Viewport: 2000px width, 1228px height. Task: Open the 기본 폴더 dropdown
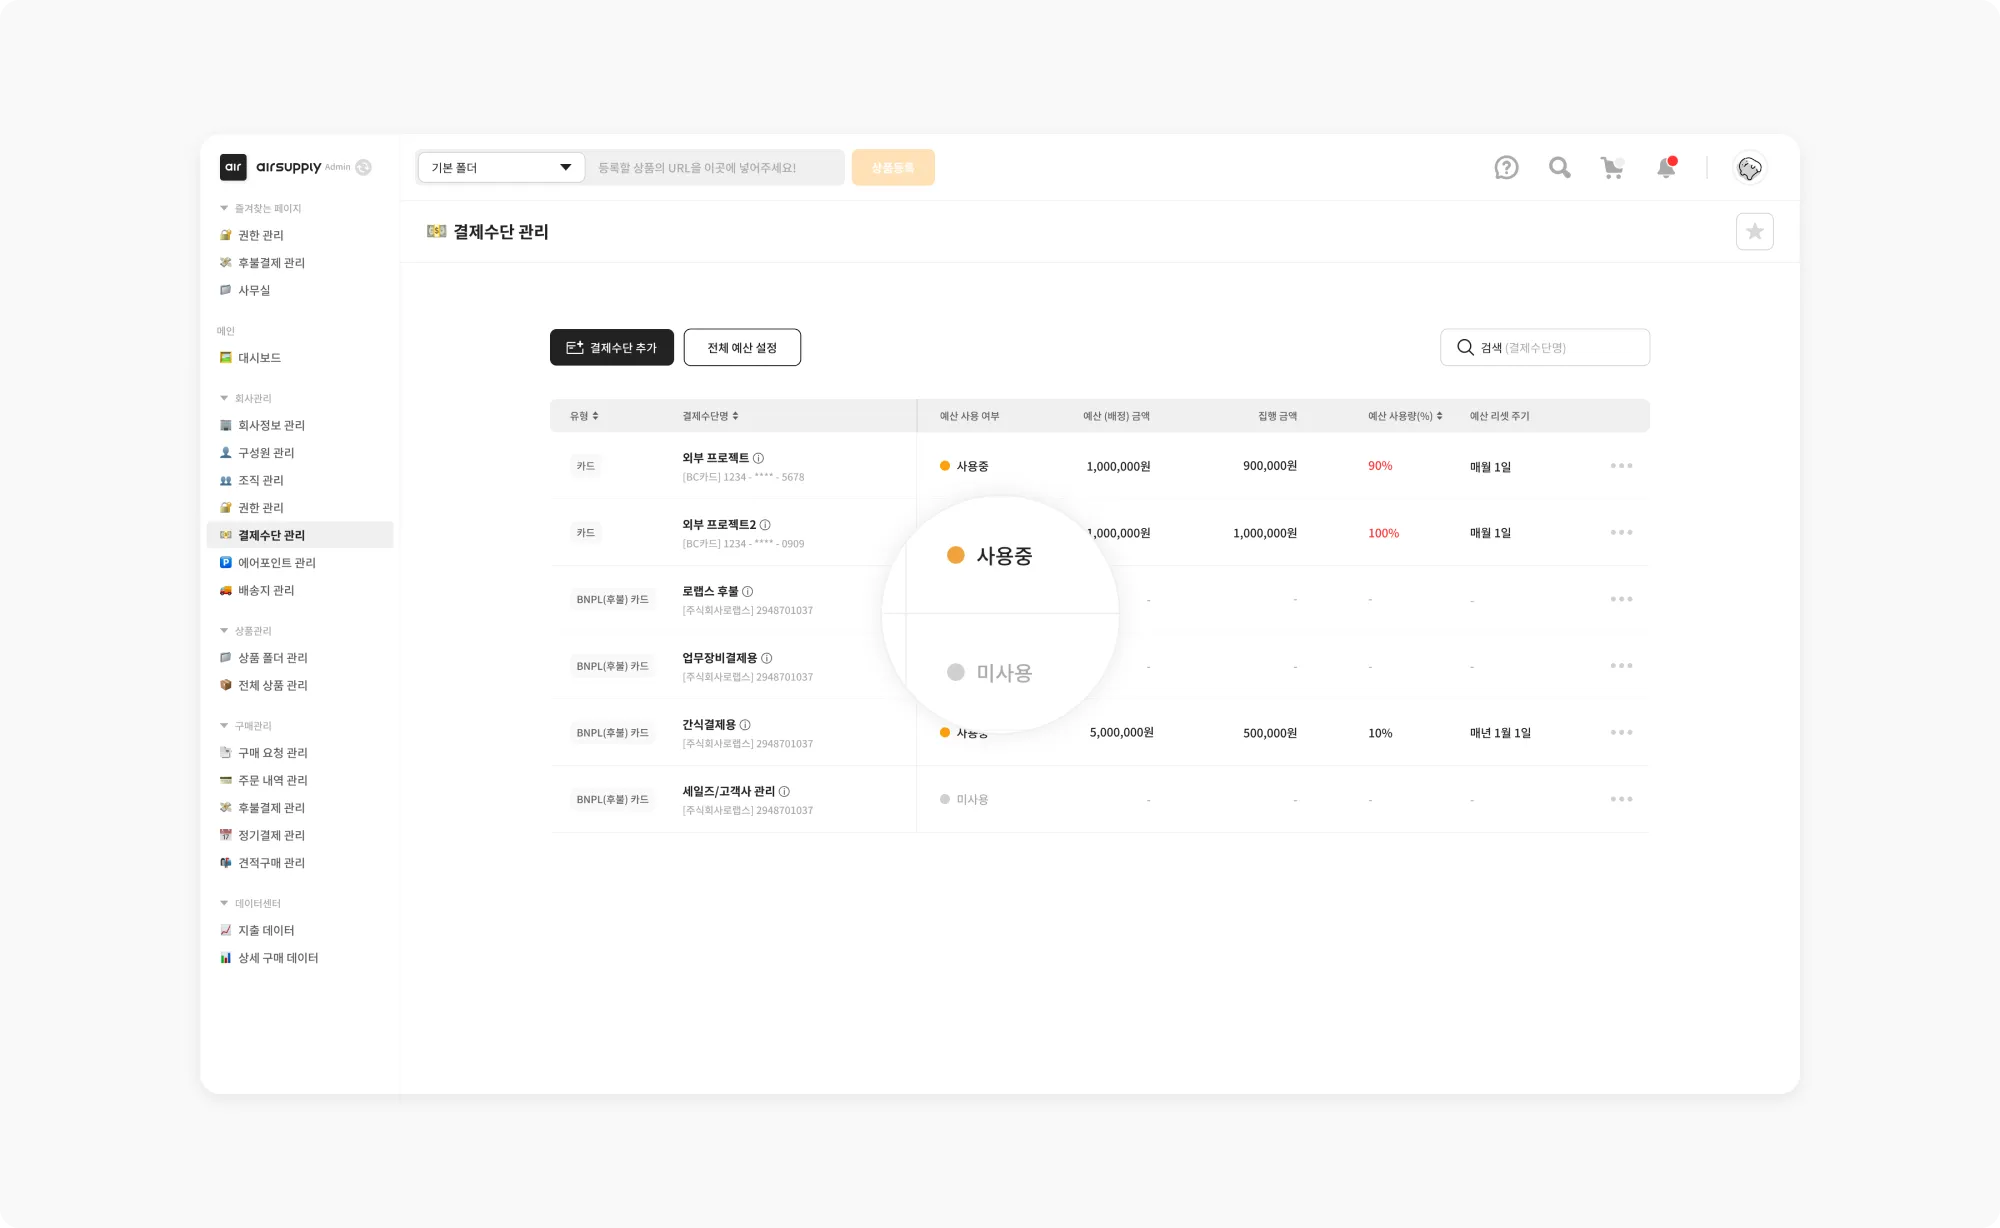(501, 168)
